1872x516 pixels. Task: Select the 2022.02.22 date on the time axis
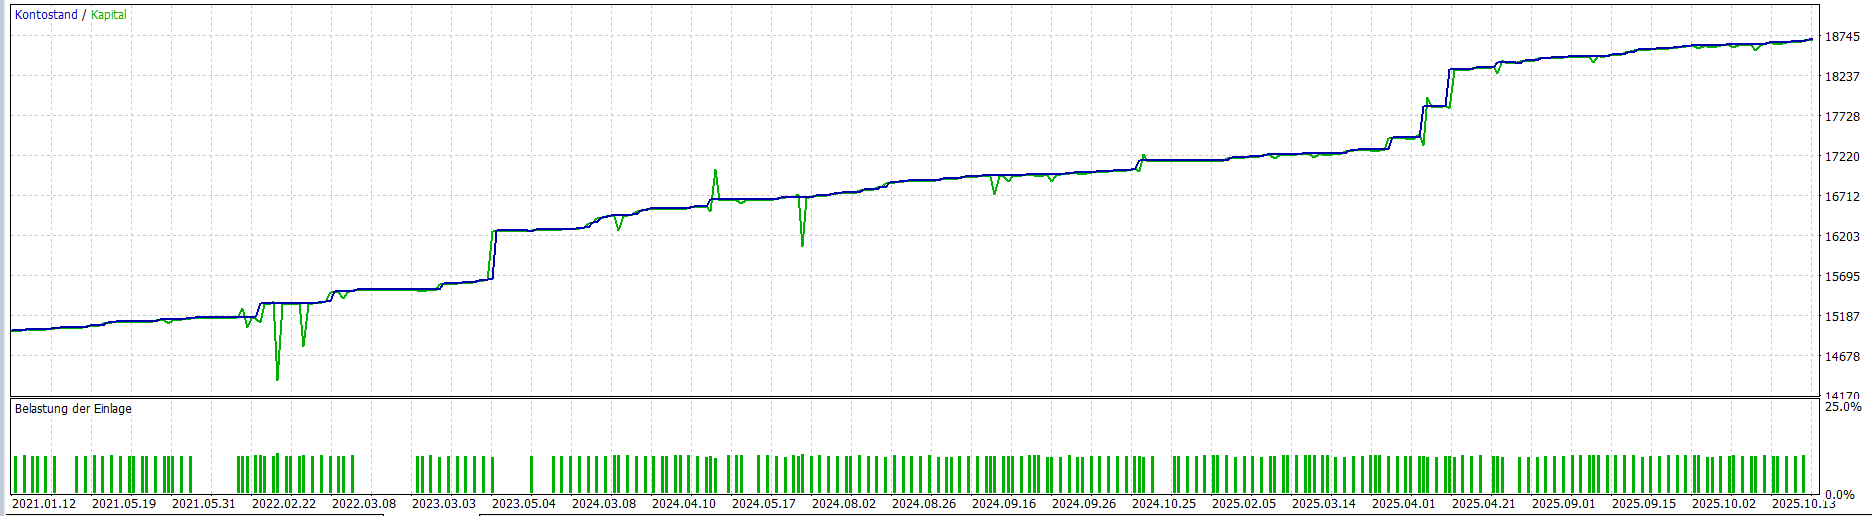click(284, 504)
